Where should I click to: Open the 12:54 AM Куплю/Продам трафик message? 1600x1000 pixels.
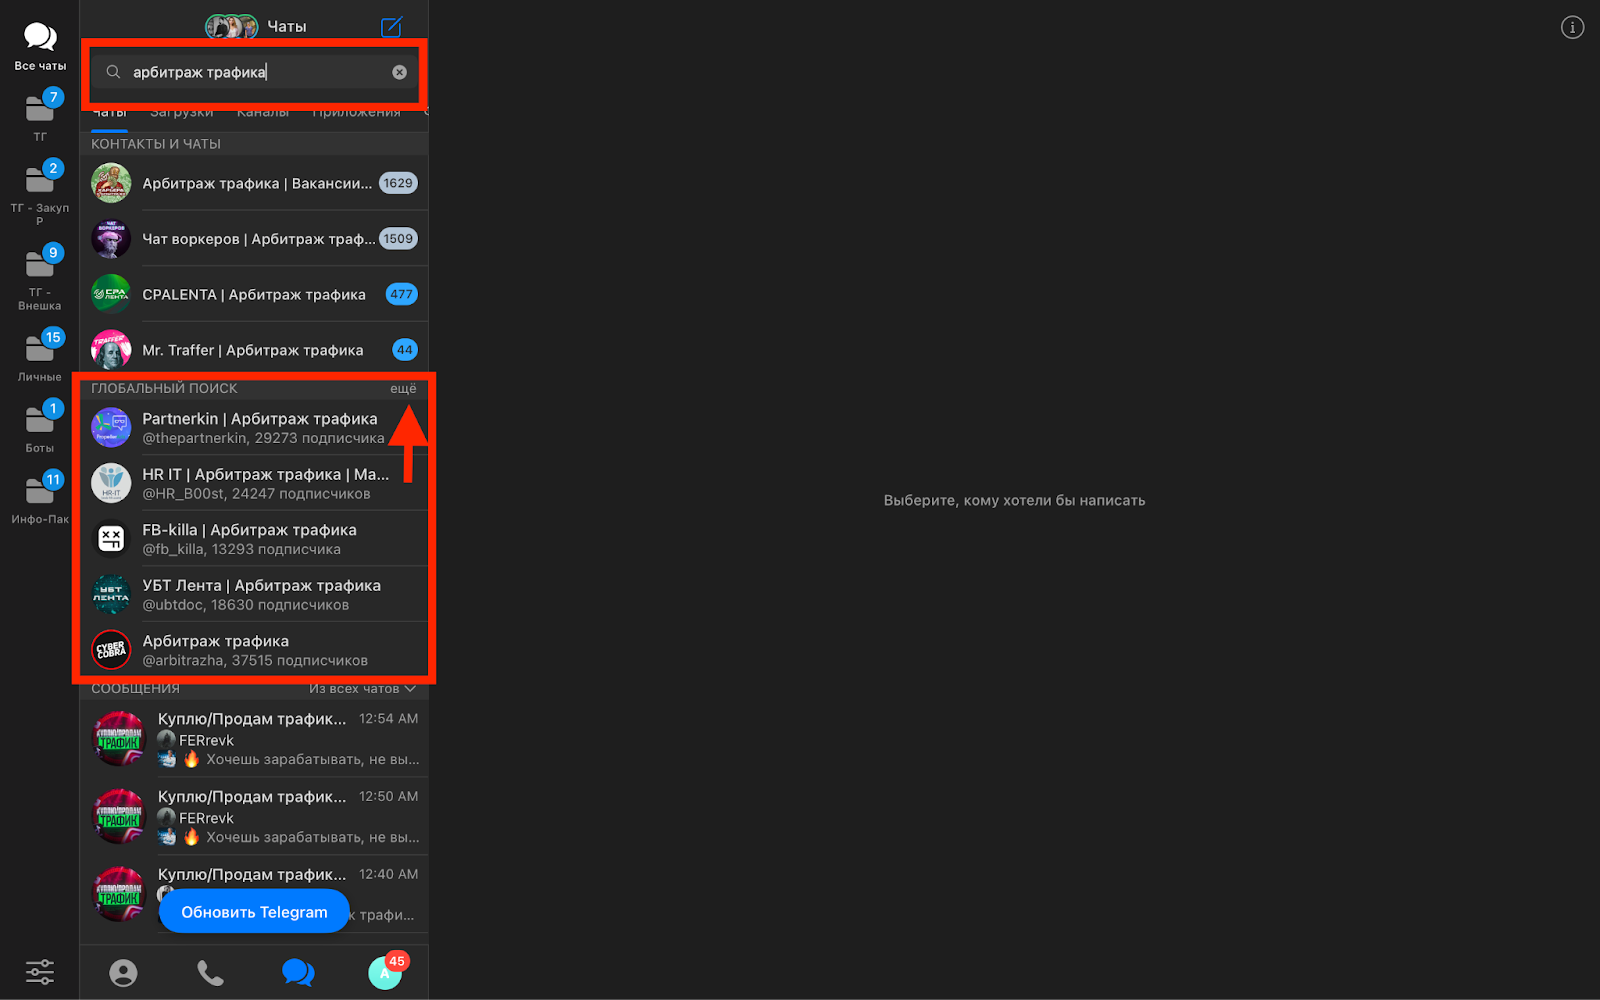pos(254,739)
